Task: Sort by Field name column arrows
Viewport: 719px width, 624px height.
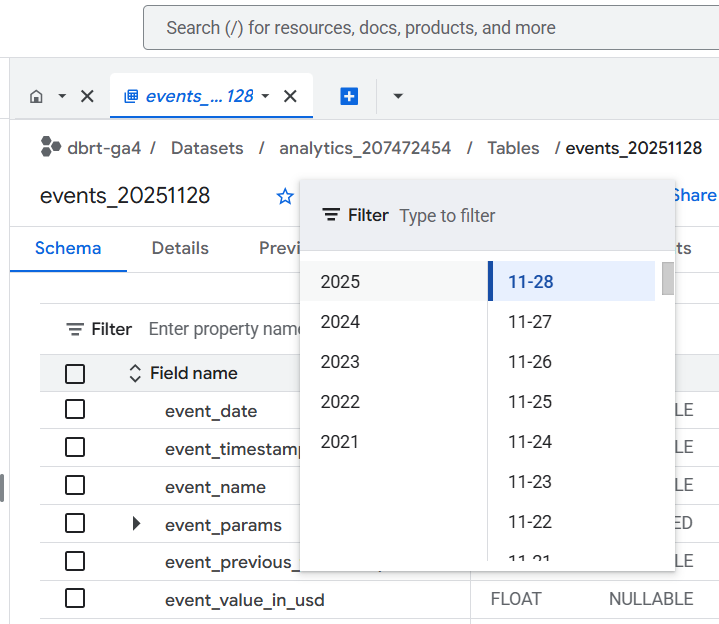Action: coord(136,373)
